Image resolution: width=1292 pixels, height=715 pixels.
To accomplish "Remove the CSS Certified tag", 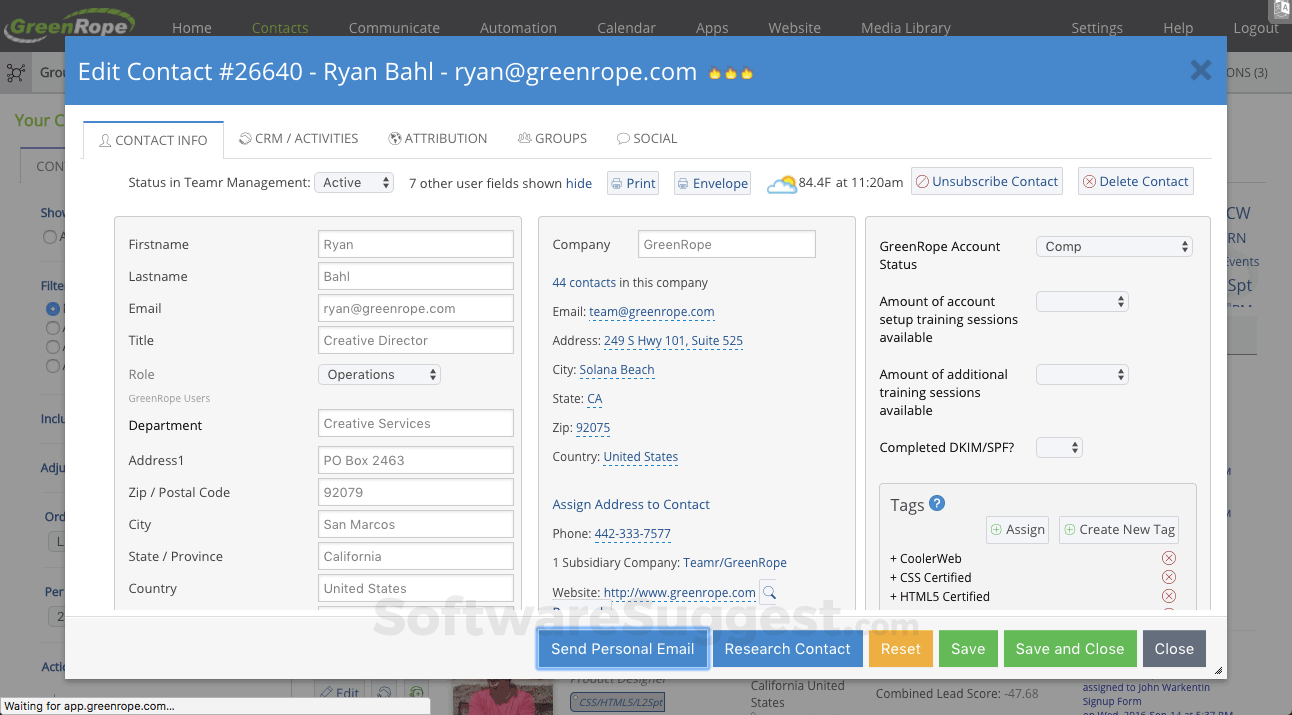I will click(x=1168, y=577).
